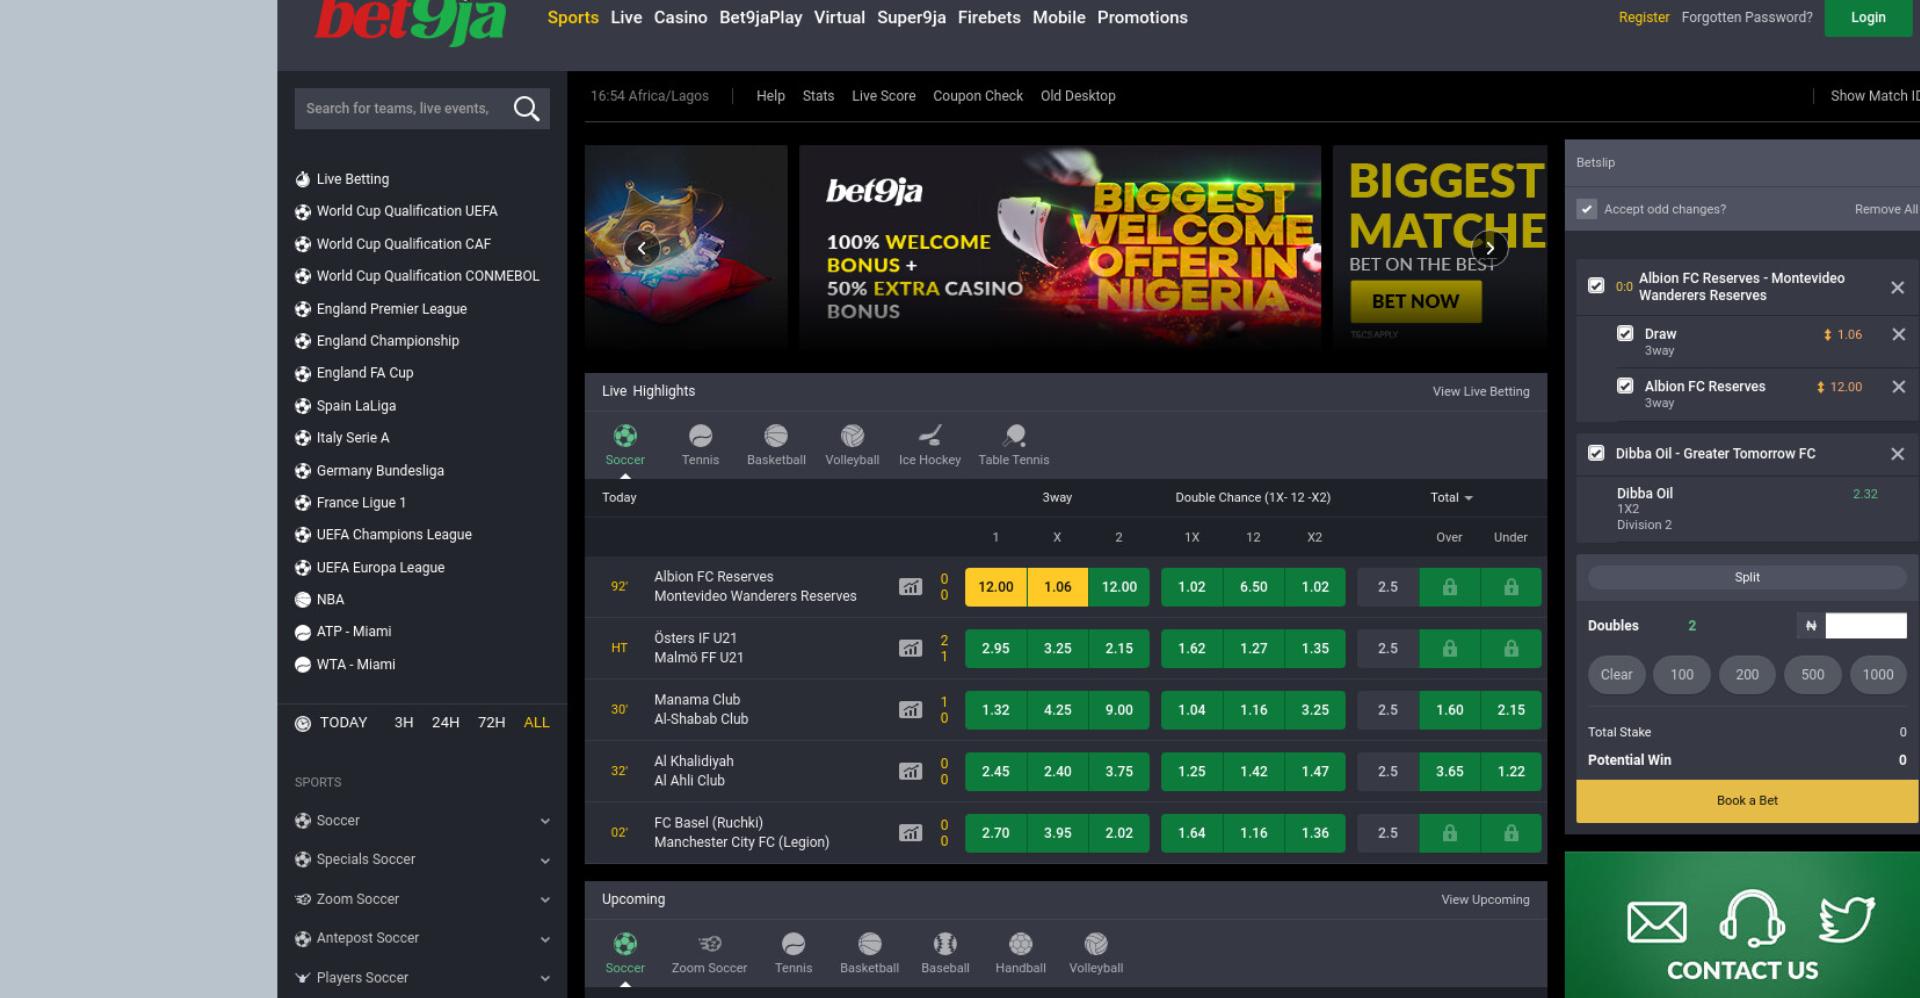Open stats icon for Östers IF U21 match
The width and height of the screenshot is (1920, 998).
pyautogui.click(x=910, y=648)
